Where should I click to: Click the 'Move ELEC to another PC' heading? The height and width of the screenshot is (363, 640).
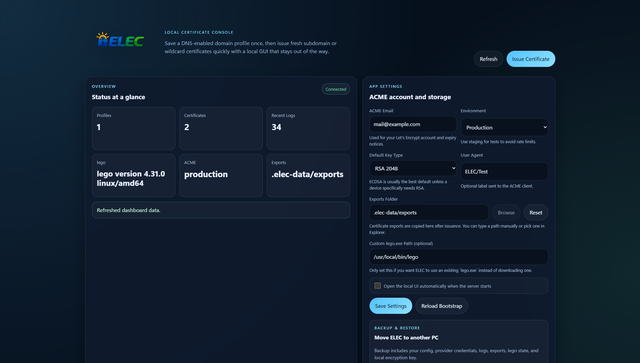(x=406, y=338)
